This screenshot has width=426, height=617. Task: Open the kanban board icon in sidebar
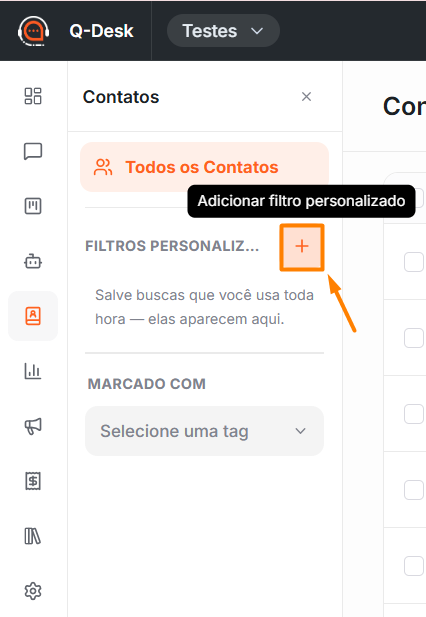(33, 206)
